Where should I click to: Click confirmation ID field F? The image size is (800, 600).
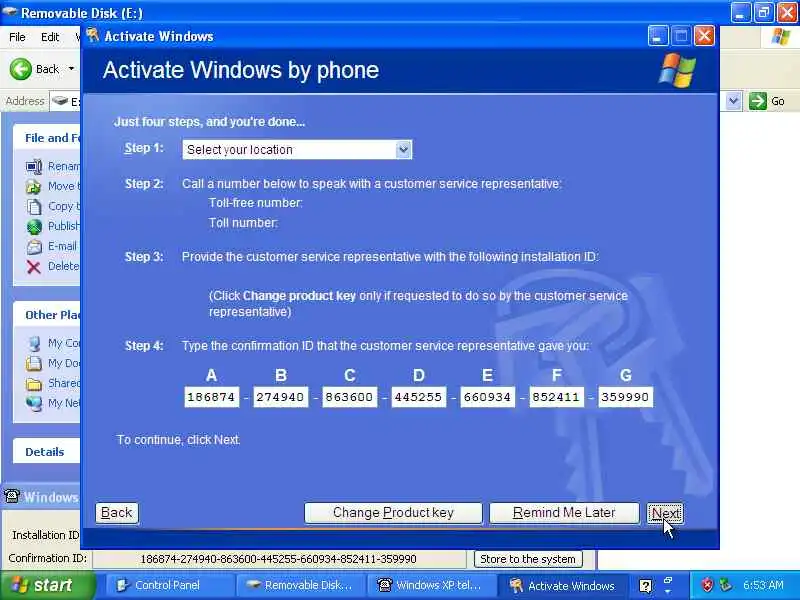pos(556,397)
